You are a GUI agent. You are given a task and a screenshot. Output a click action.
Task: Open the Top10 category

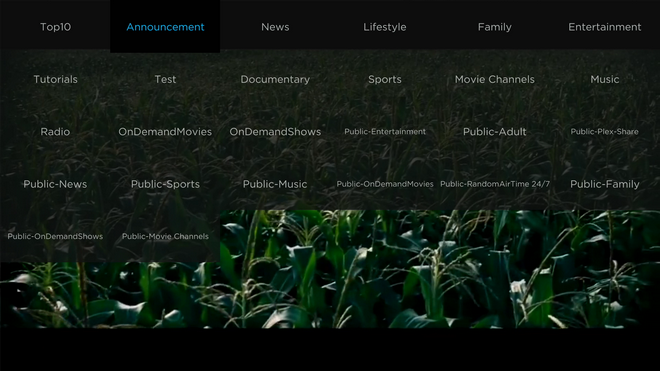(x=55, y=27)
